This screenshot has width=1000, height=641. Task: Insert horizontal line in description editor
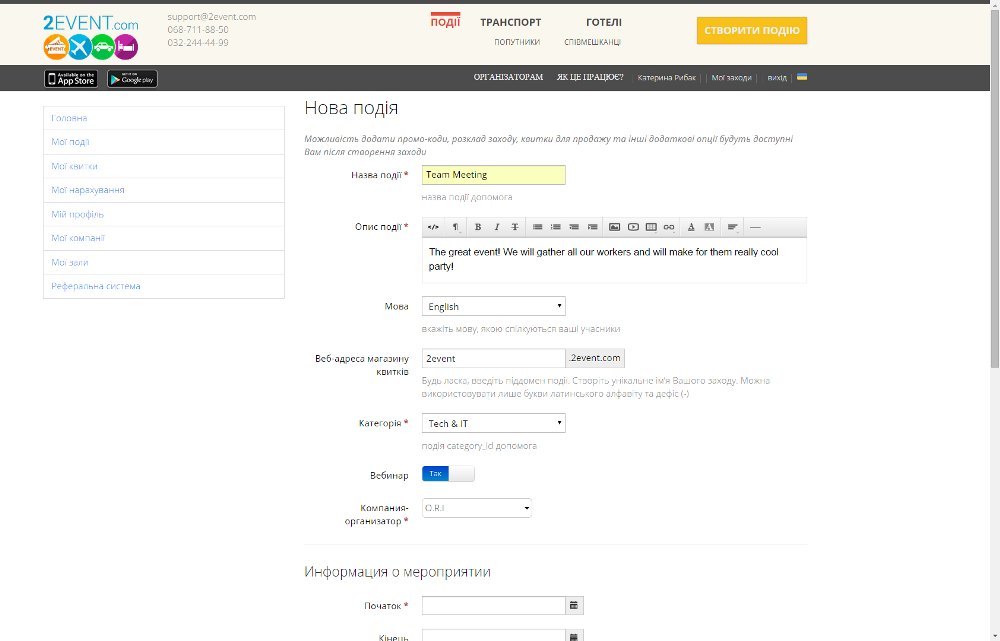tap(755, 227)
